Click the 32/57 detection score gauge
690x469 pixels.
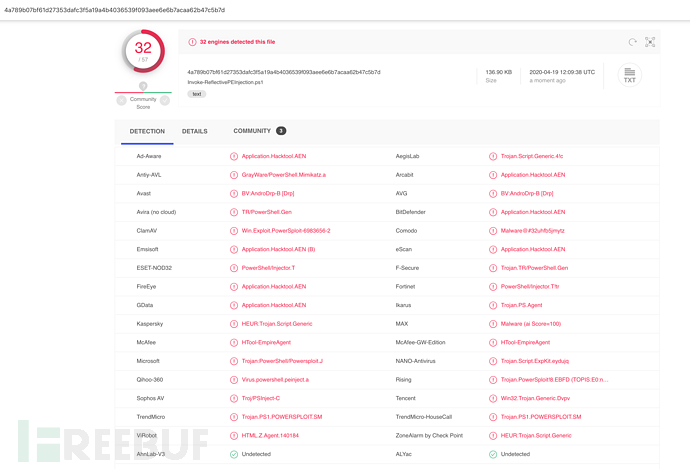click(143, 51)
